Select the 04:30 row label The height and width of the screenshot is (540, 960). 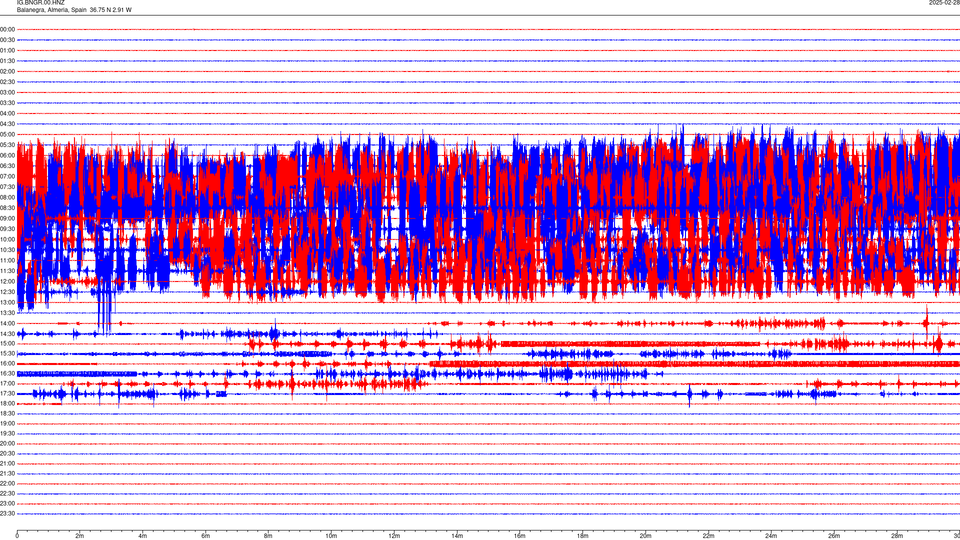click(x=7, y=124)
